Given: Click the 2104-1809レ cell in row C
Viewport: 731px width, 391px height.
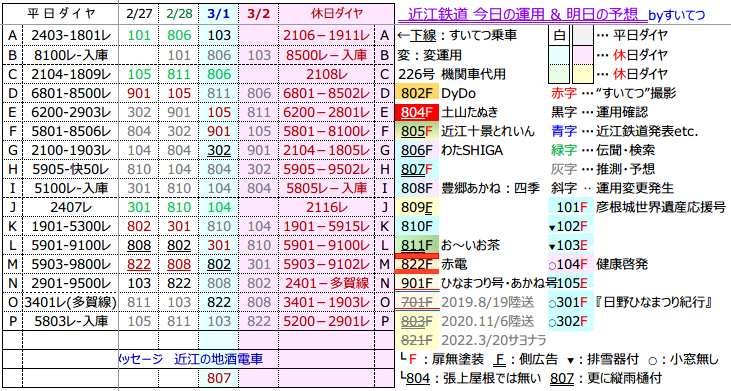Looking at the screenshot, I should pos(71,74).
